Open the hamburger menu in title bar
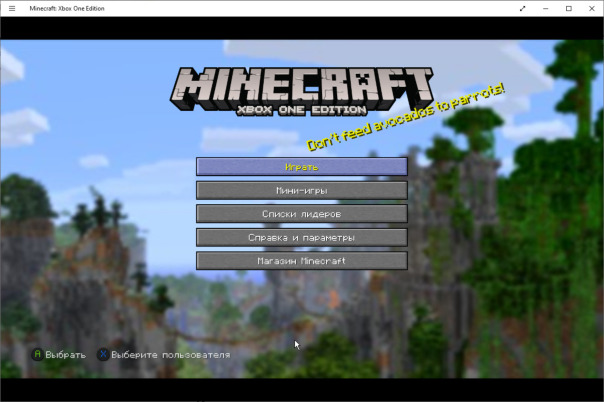Viewport: 604px width, 402px height. [12, 8]
